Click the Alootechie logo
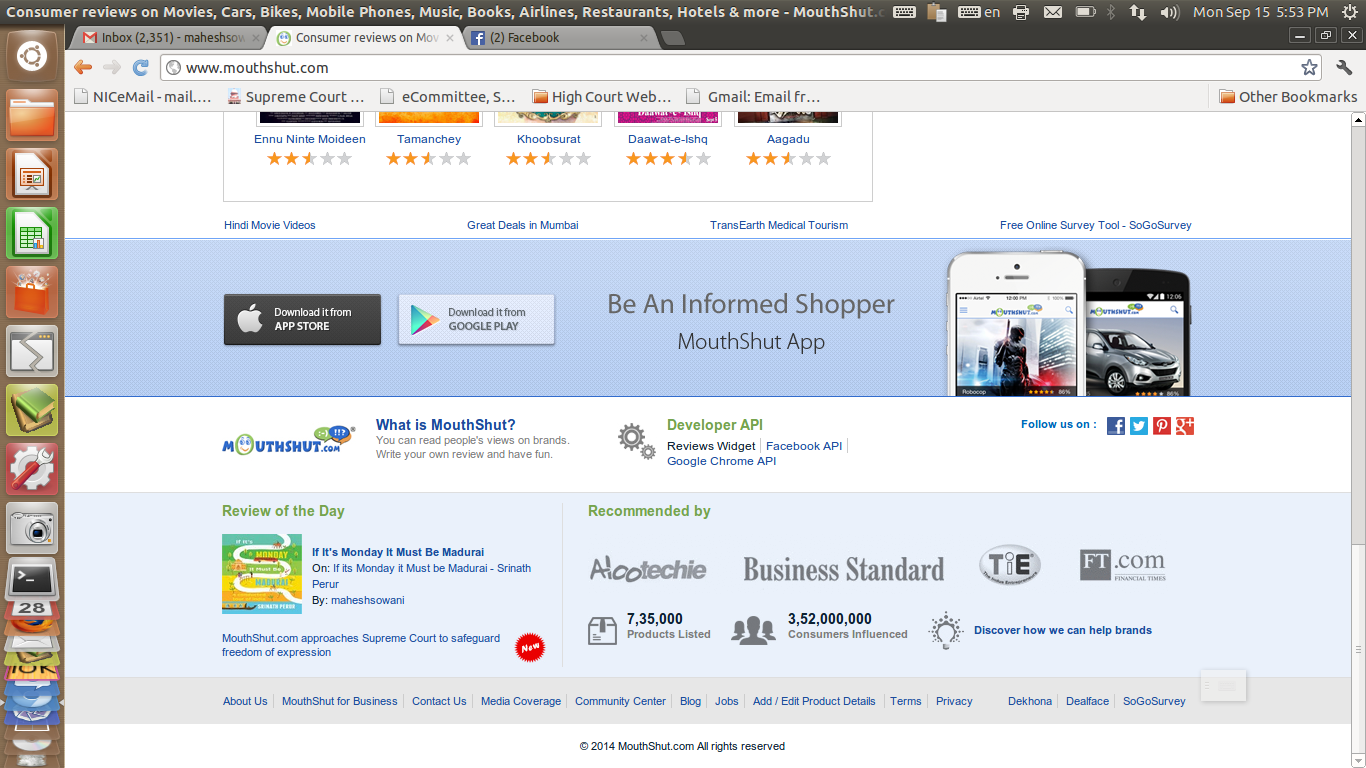1366x768 pixels. [648, 569]
